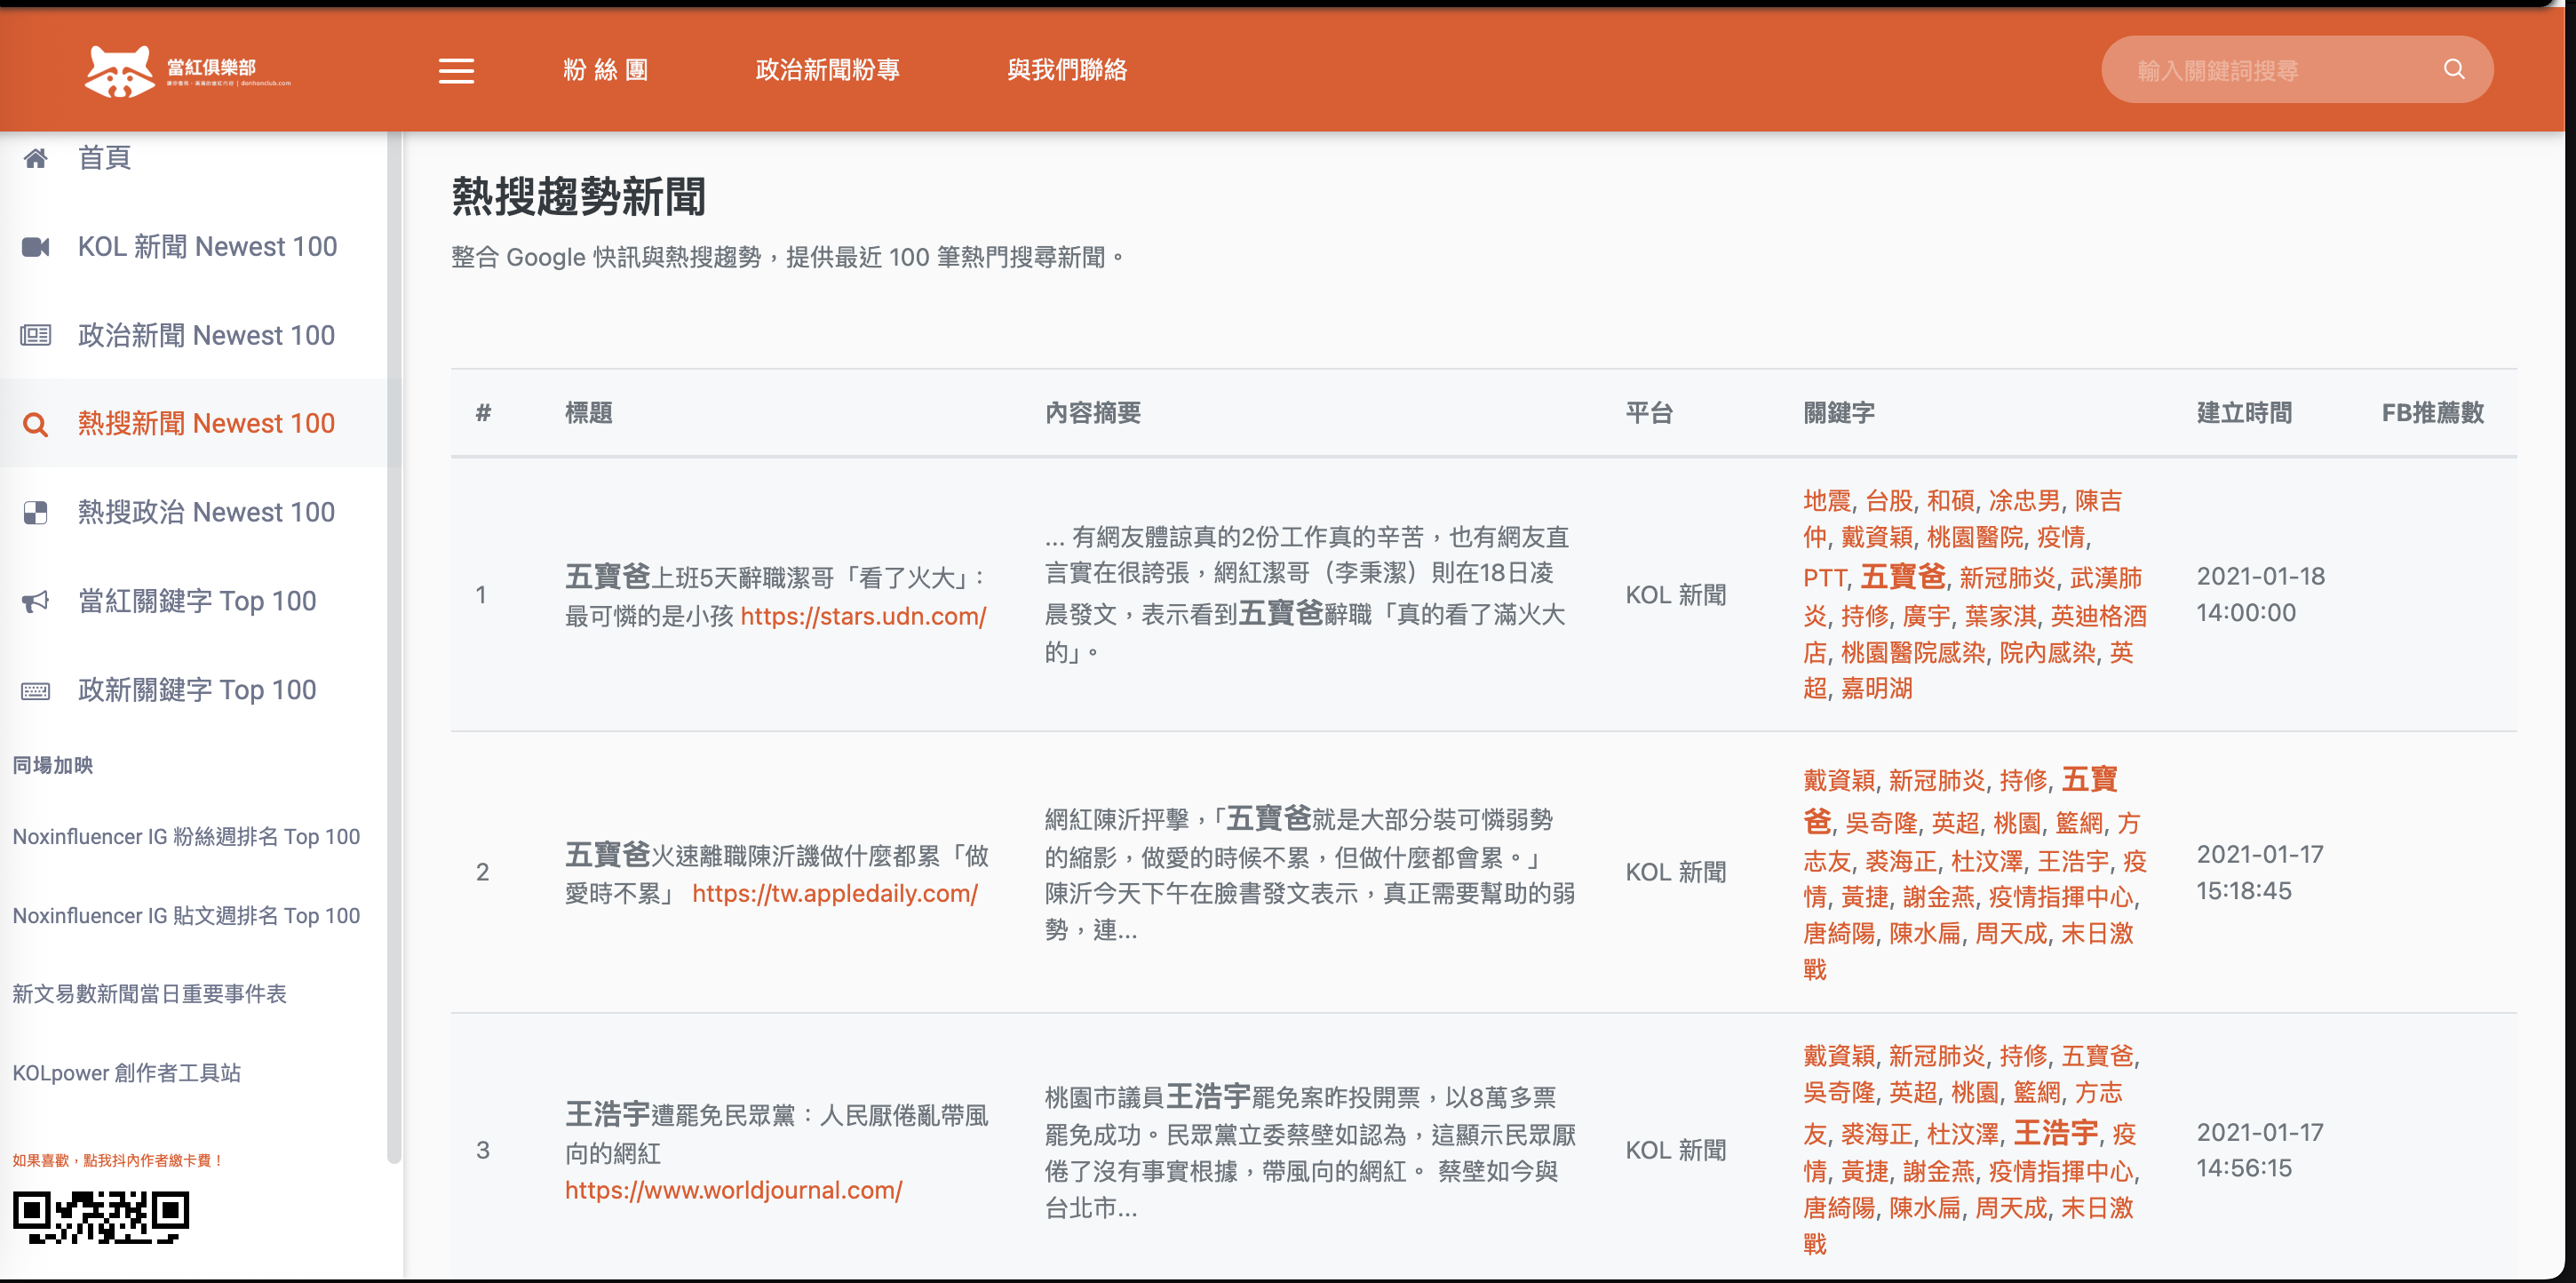Go to 與我們聯絡 page
Image resolution: width=2576 pixels, height=1283 pixels.
point(1066,70)
